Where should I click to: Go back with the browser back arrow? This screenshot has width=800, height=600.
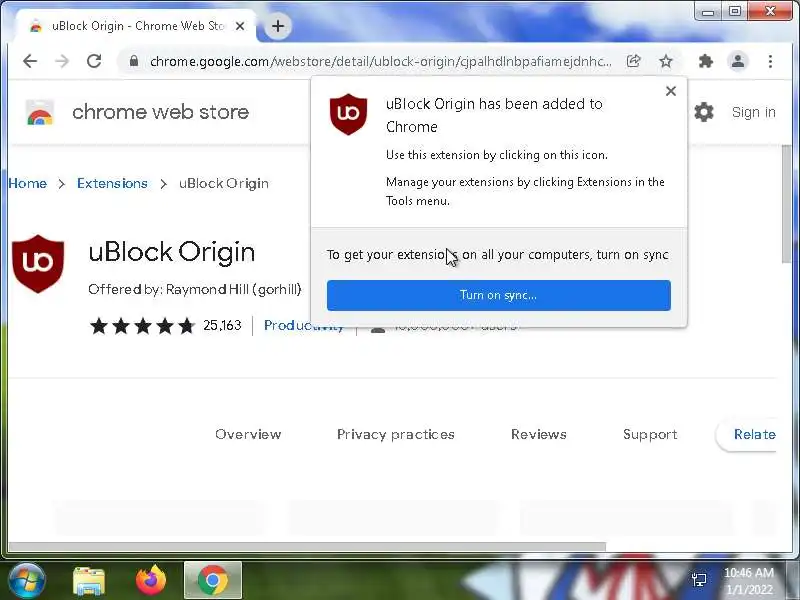tap(30, 62)
